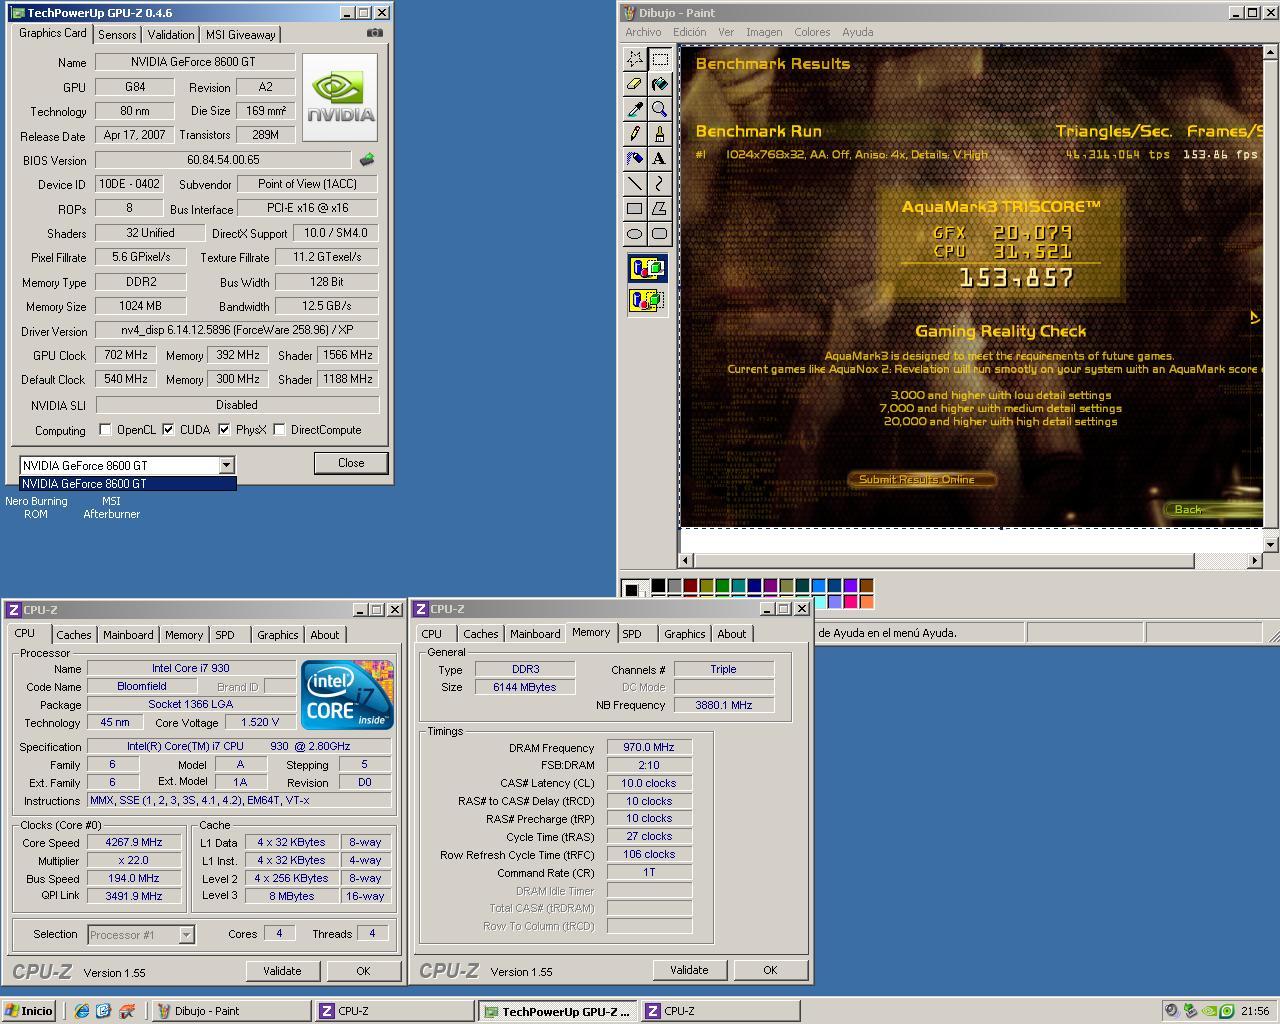Screen dimensions: 1280x1024
Task: Pick the dark red swatch in Paint palette
Action: [x=690, y=586]
